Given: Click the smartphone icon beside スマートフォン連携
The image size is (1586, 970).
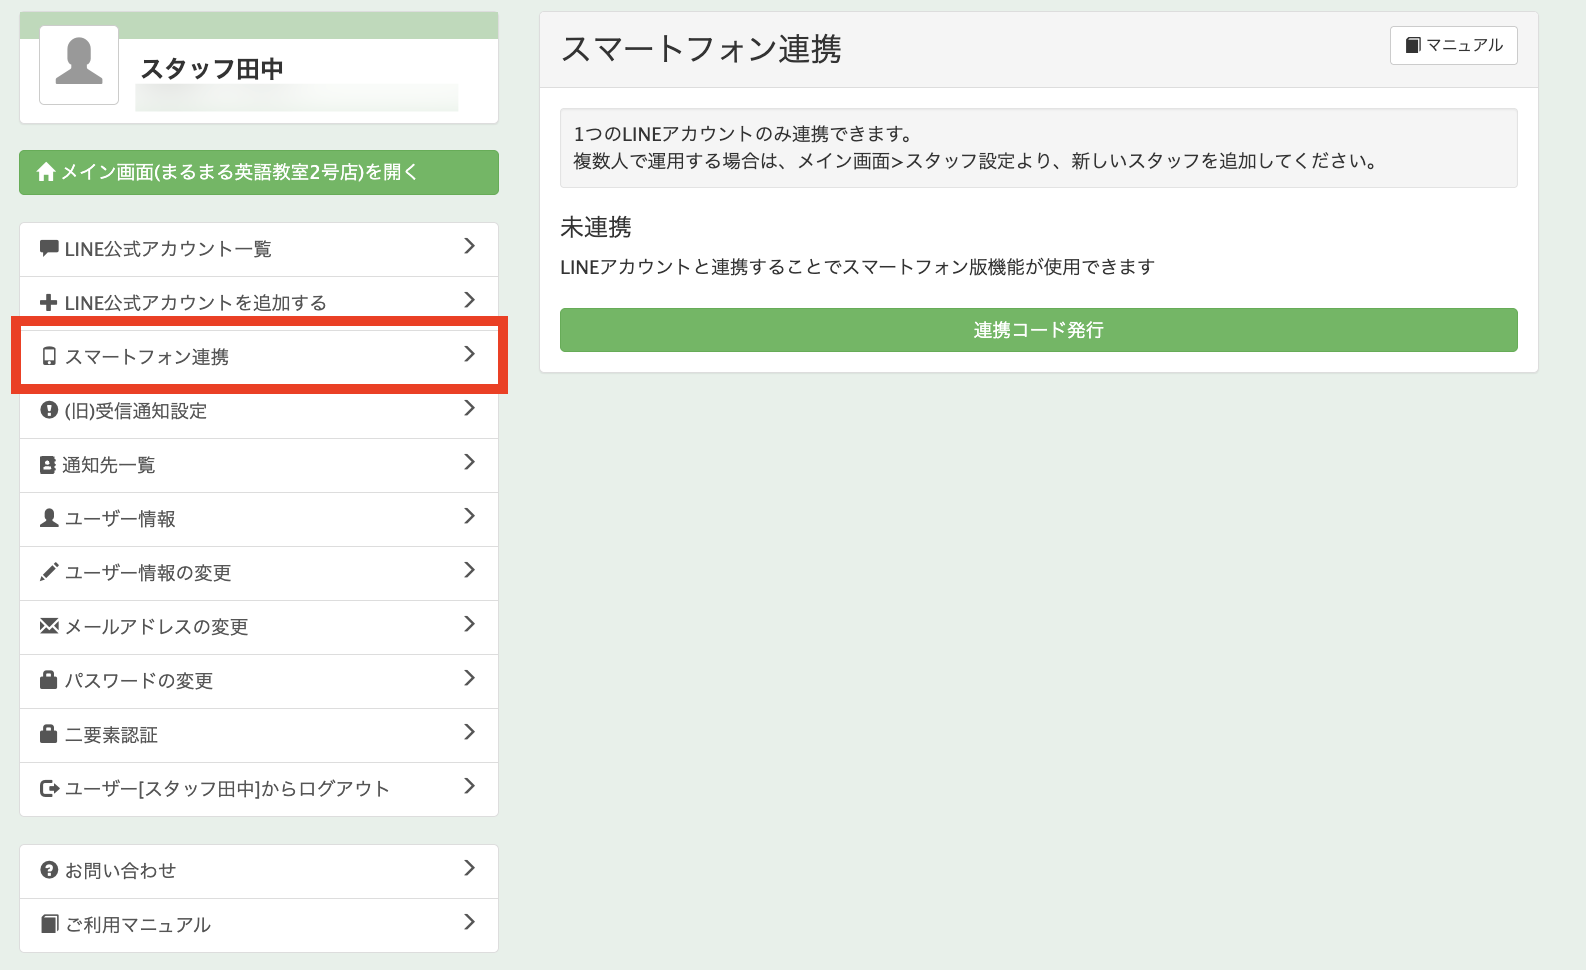Looking at the screenshot, I should [x=49, y=356].
